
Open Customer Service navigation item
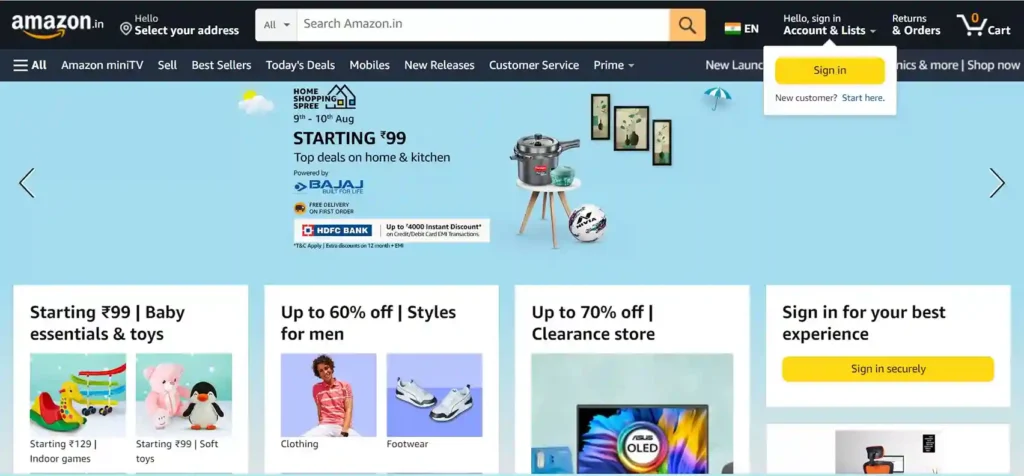pos(534,65)
